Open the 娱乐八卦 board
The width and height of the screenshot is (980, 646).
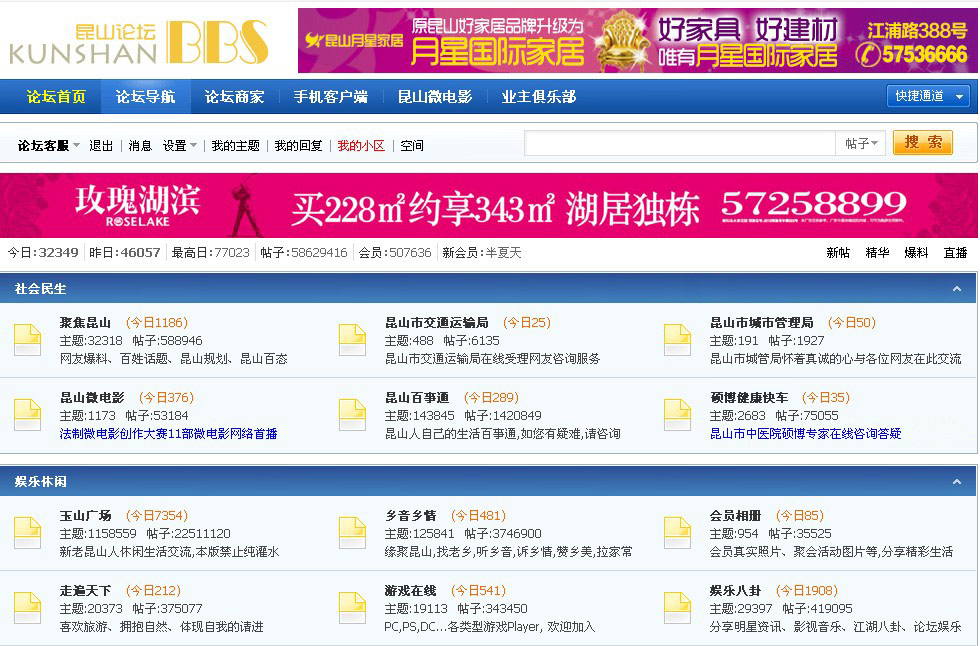click(x=736, y=590)
